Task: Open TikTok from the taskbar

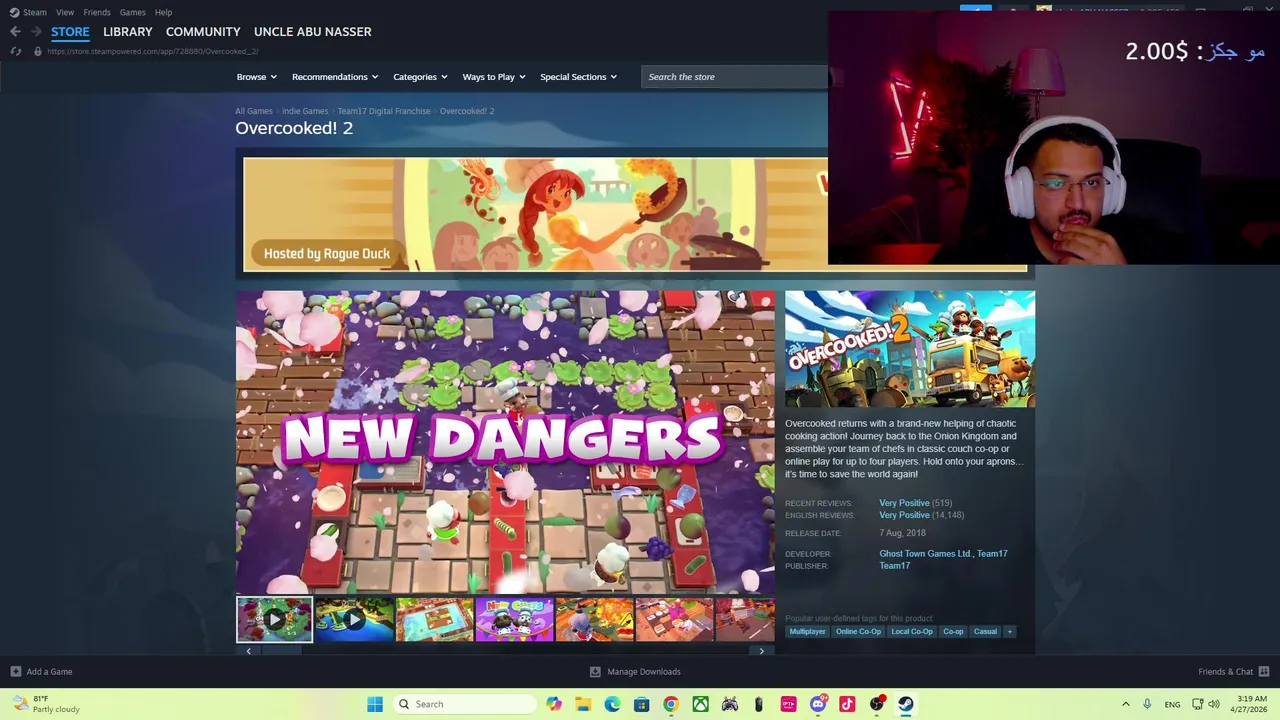Action: 847,704
